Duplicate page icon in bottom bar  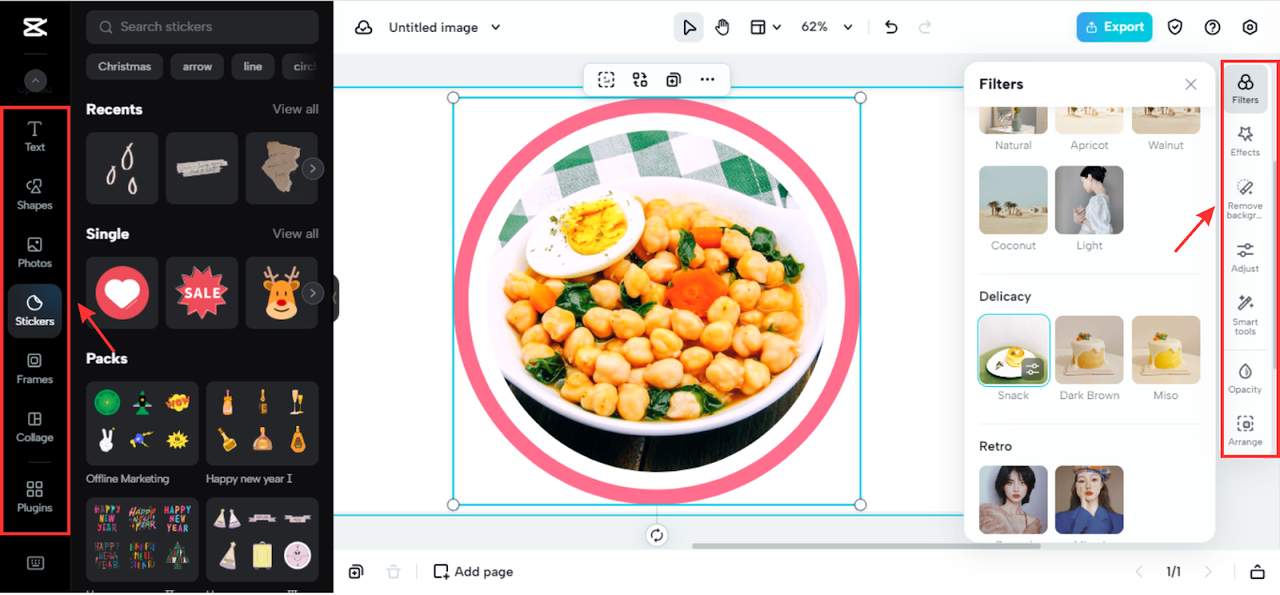point(356,572)
